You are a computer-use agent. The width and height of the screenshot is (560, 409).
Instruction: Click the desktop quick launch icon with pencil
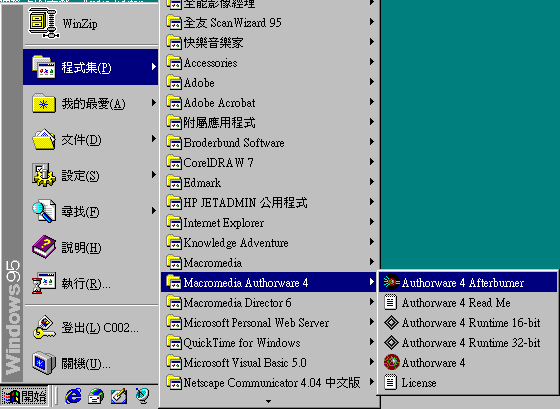[119, 396]
